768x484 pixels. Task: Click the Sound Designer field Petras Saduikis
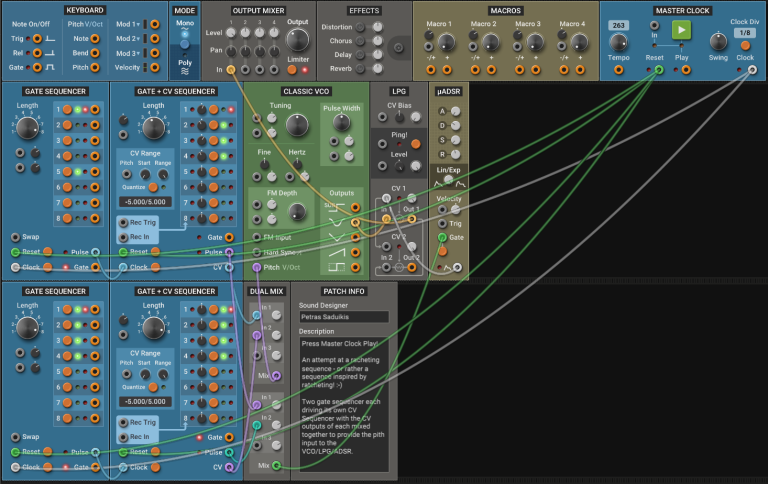[344, 317]
